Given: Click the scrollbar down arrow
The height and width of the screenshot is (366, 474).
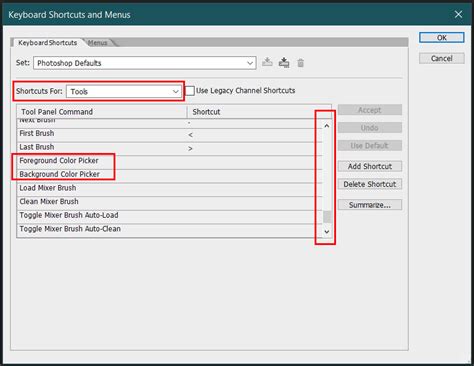Looking at the screenshot, I should [x=327, y=231].
